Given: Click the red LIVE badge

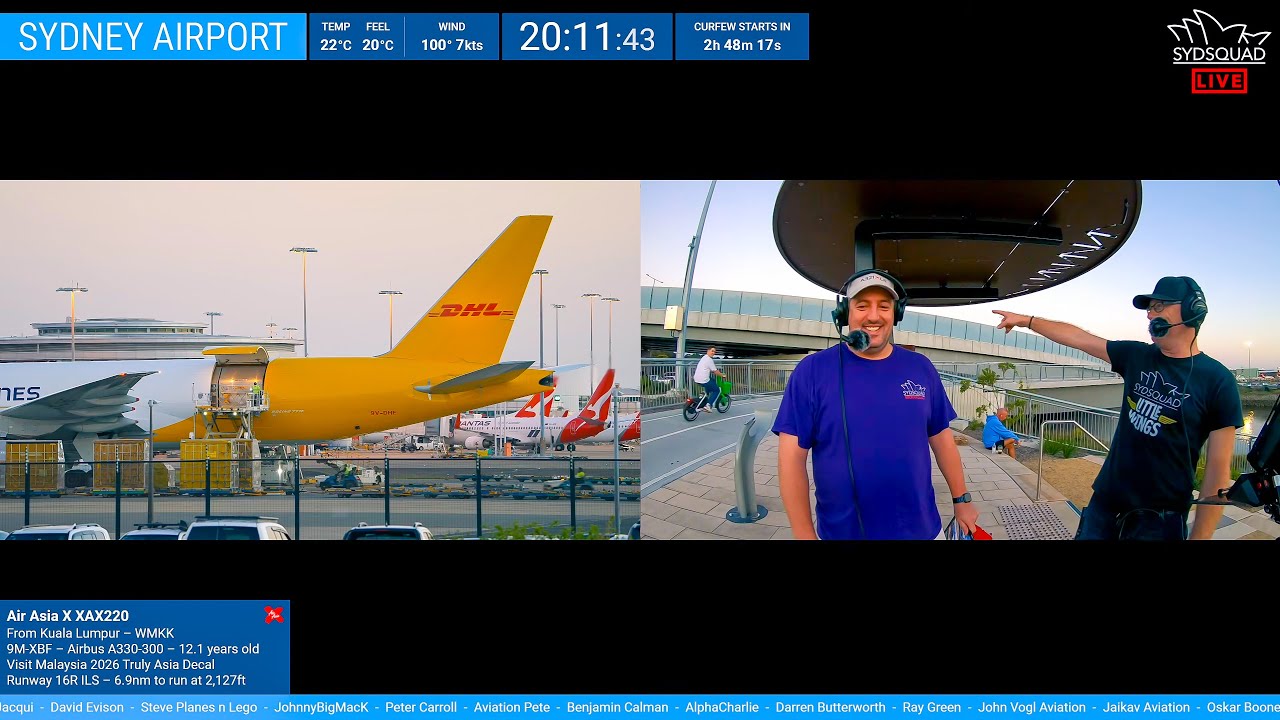Looking at the screenshot, I should (x=1219, y=81).
